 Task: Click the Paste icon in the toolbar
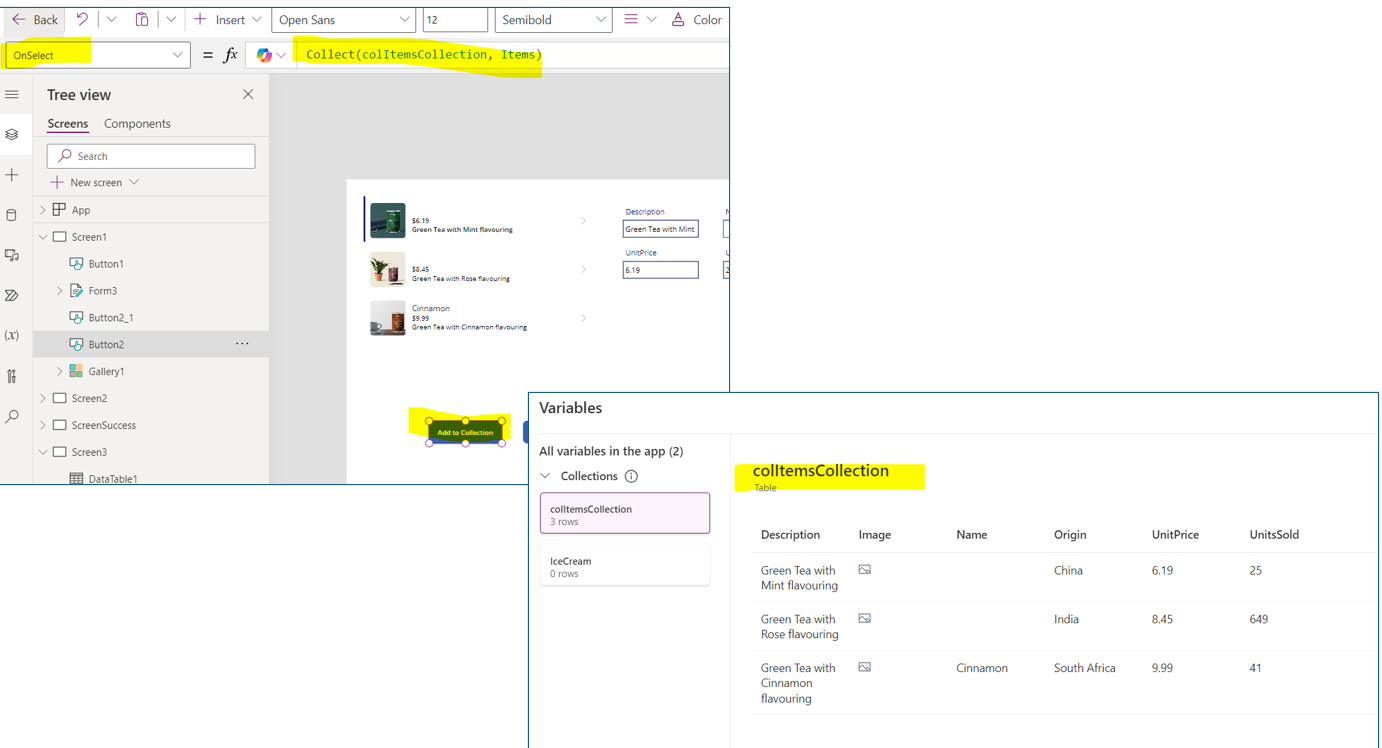tap(141, 19)
